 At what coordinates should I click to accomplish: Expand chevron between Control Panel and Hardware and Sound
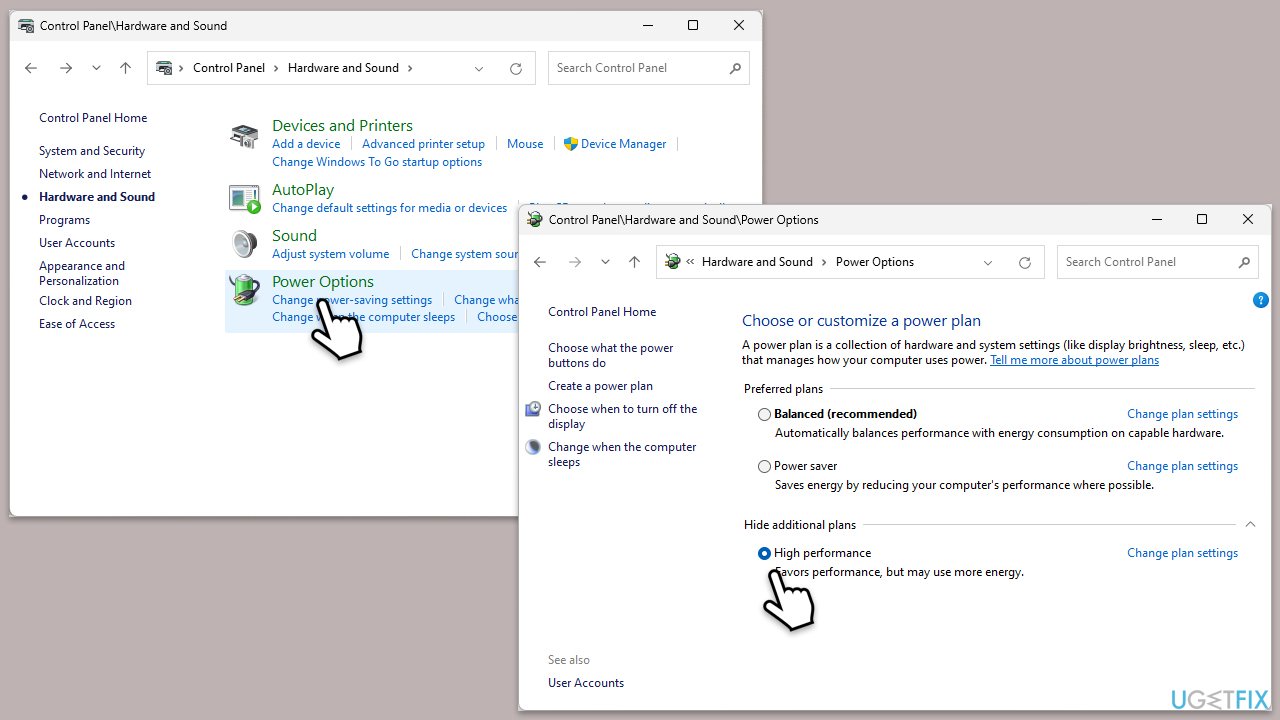click(x=276, y=68)
